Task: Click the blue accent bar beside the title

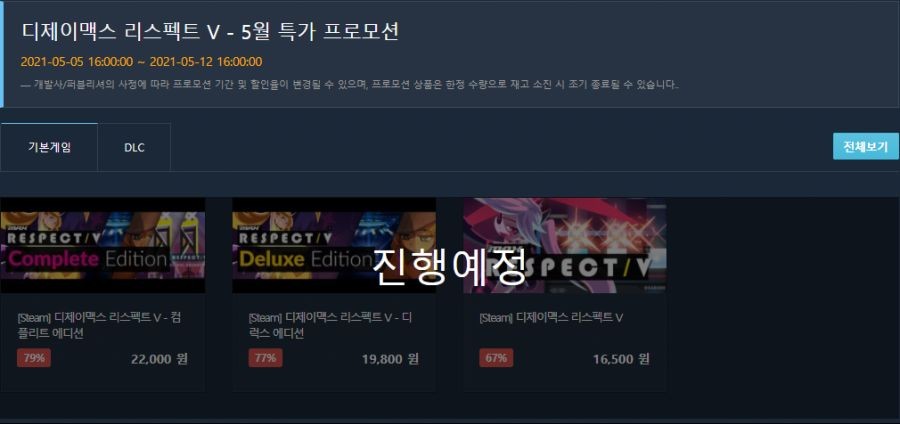Action: click(x=2, y=55)
